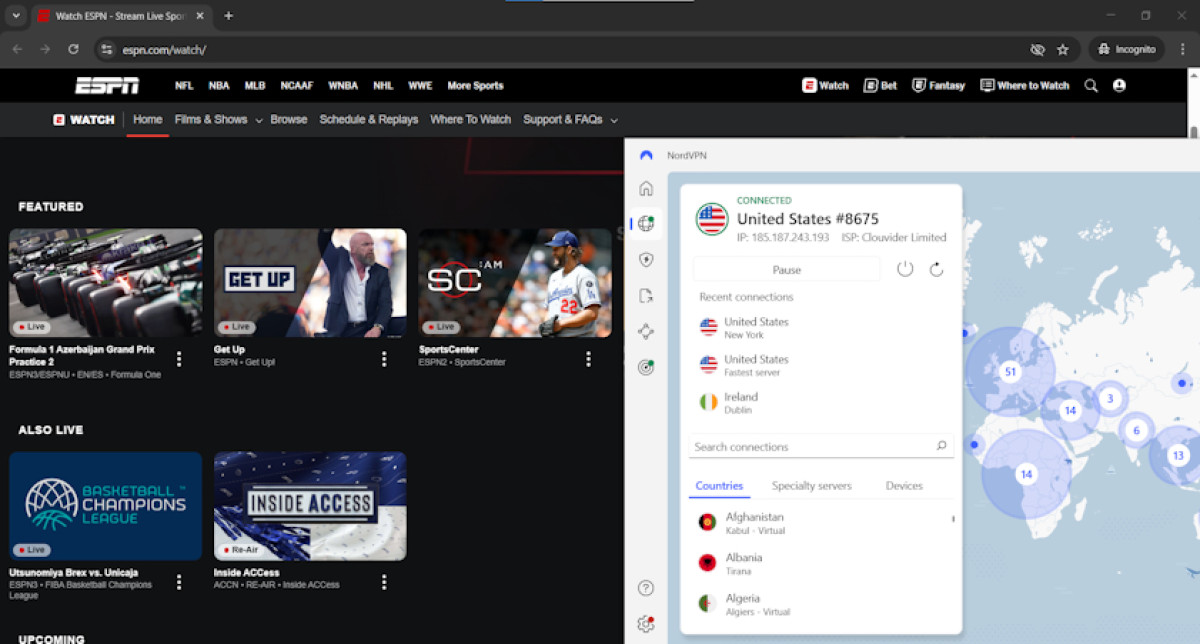Open the NordVPN settings gear icon

coord(646,624)
